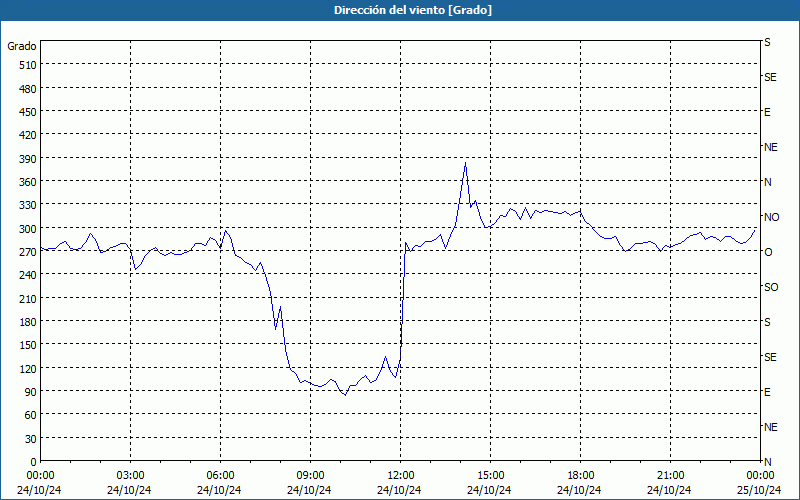
Task: Click the 480 value on the degree axis
Action: 28,89
